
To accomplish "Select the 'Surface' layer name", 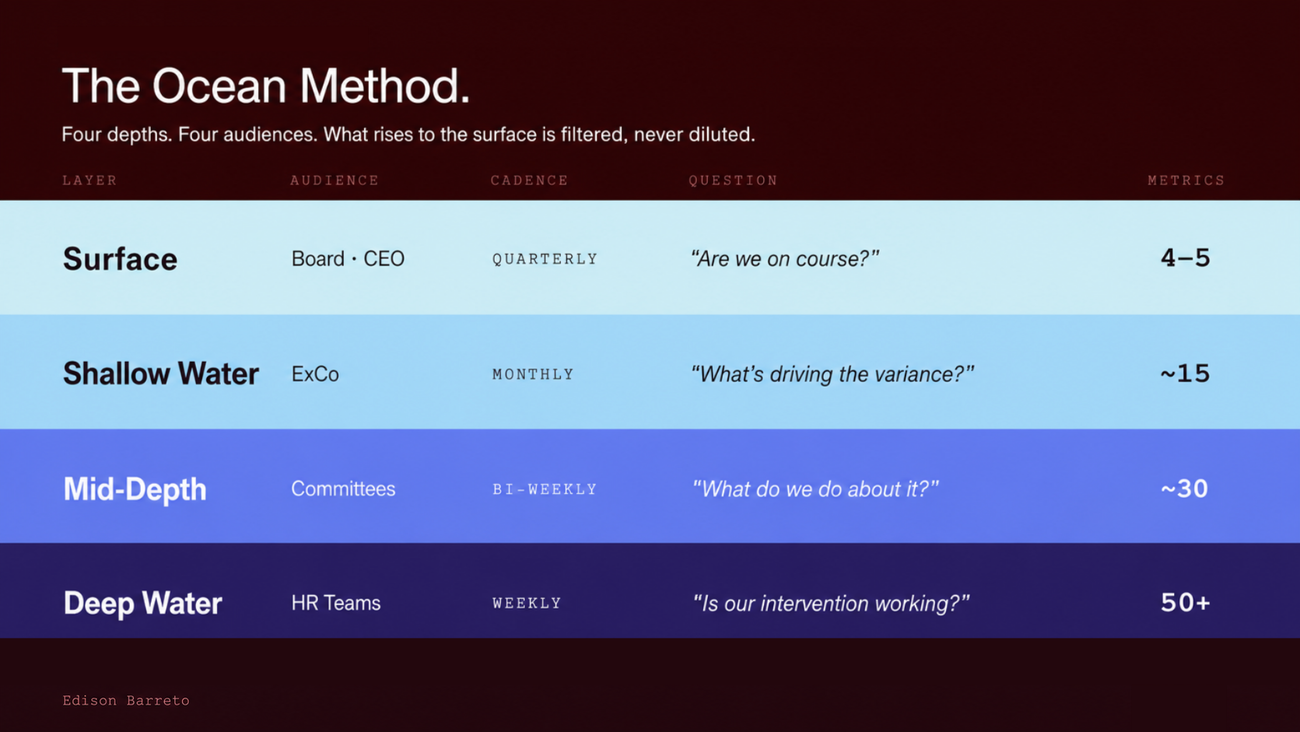I will point(120,259).
